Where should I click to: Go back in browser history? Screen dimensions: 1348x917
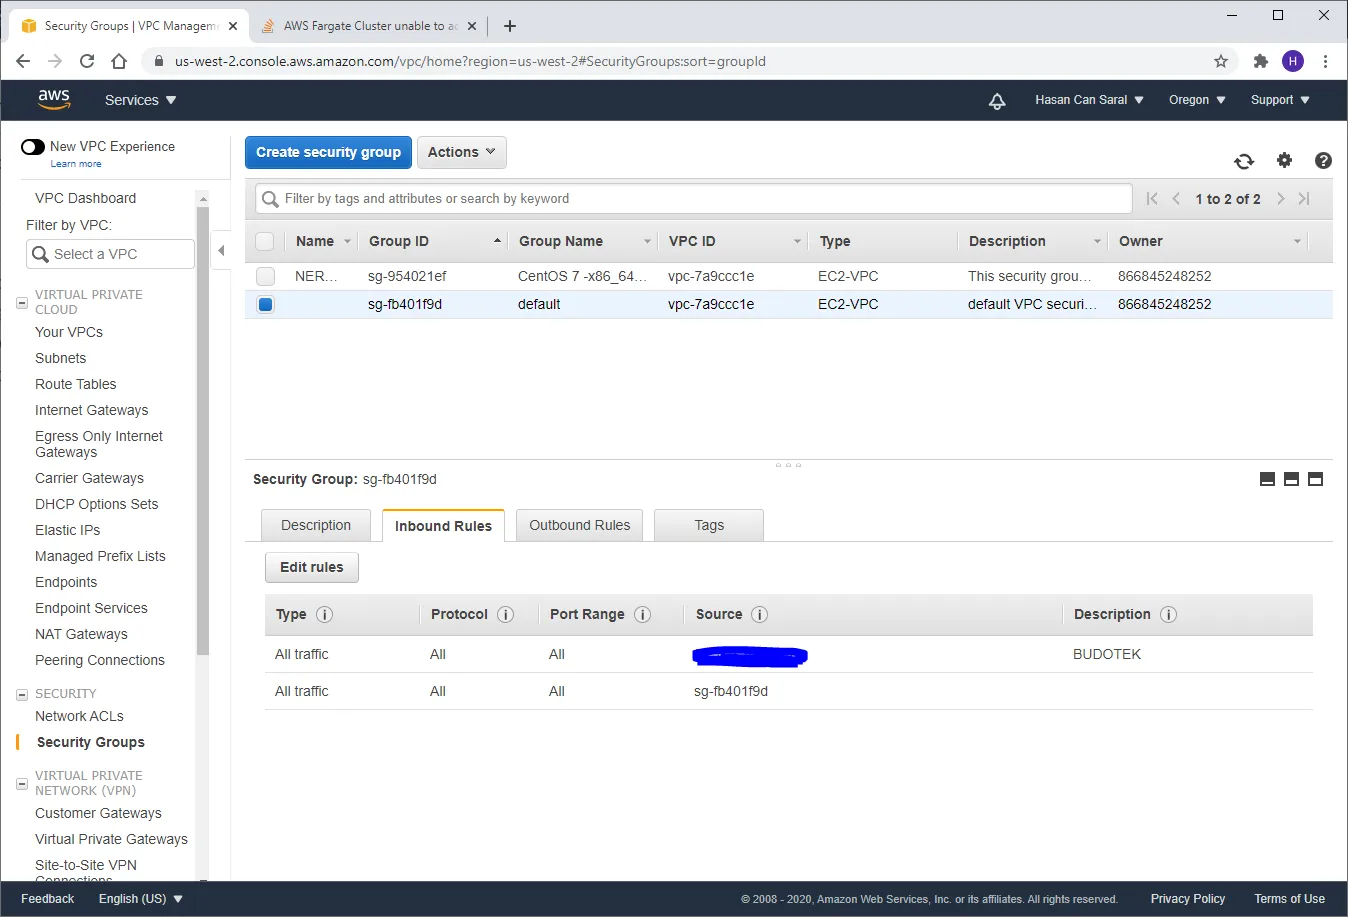pyautogui.click(x=23, y=61)
